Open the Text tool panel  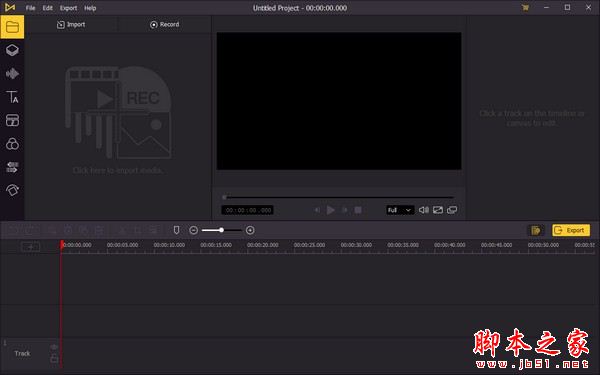click(x=12, y=97)
